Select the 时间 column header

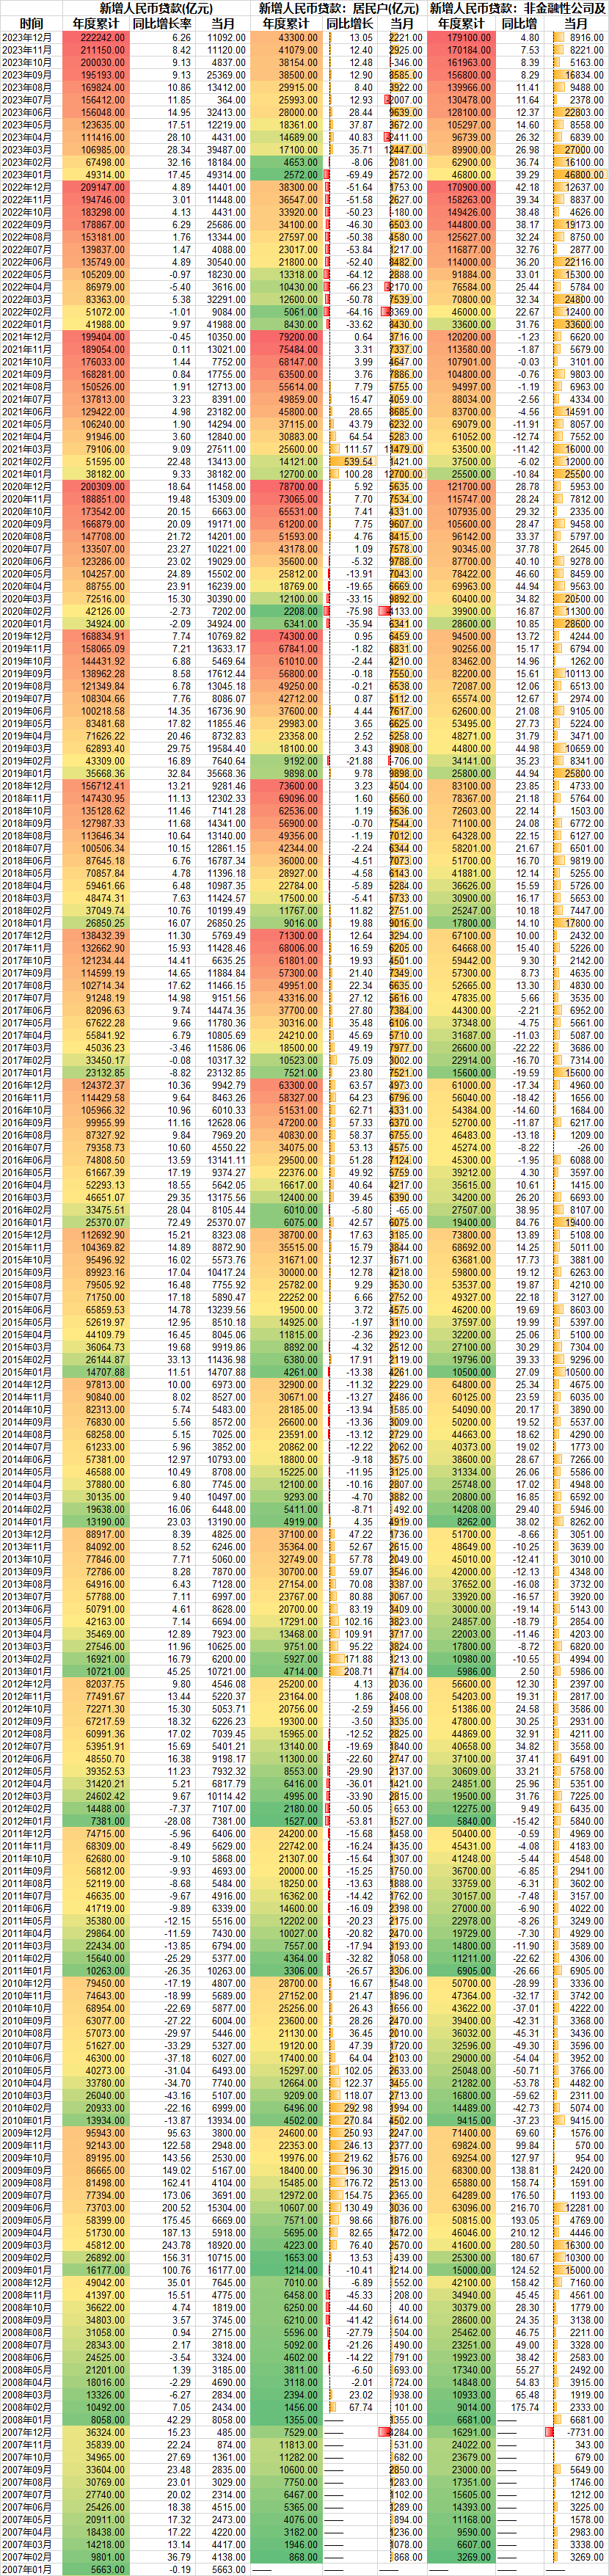(31, 23)
